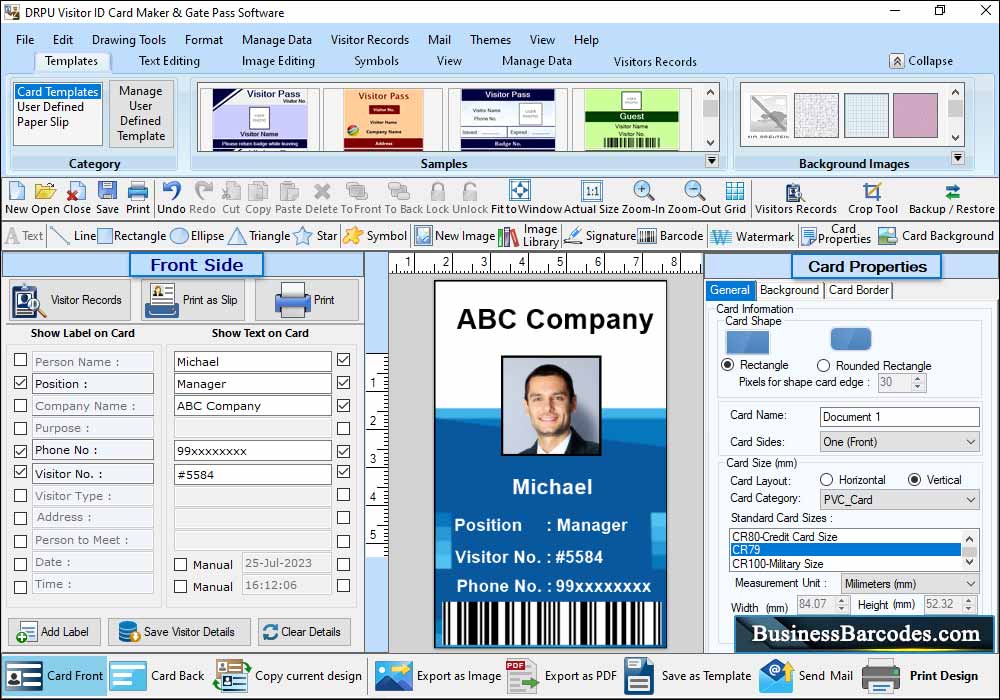Select the Rounded Rectangle card shape
Image resolution: width=1000 pixels, height=700 pixels.
tap(823, 365)
